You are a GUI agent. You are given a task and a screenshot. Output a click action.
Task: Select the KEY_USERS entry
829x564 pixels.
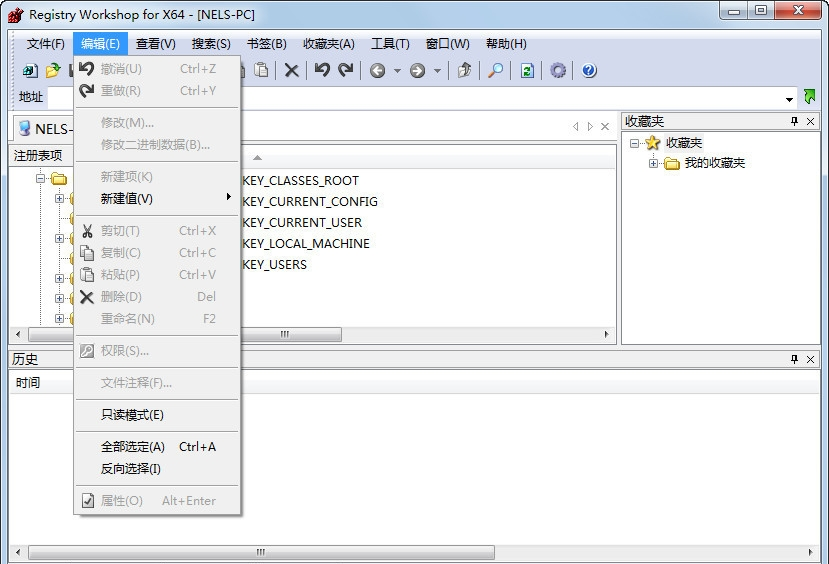coord(274,265)
